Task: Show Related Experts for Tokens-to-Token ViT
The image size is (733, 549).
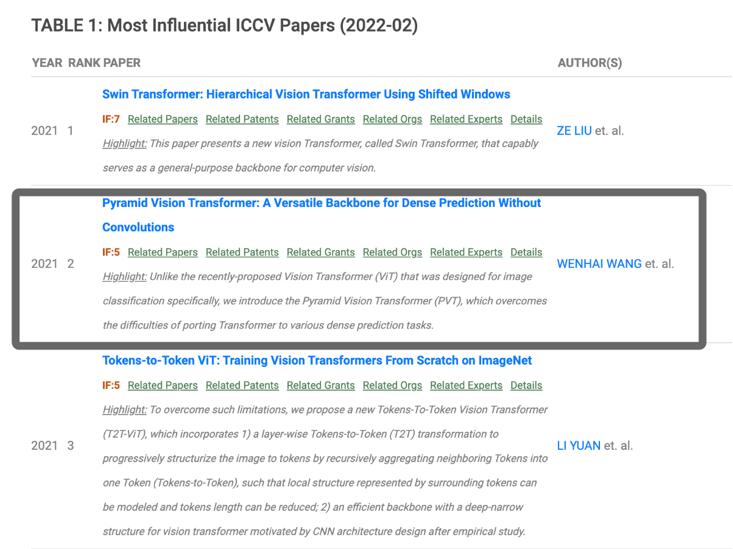Action: (x=466, y=385)
